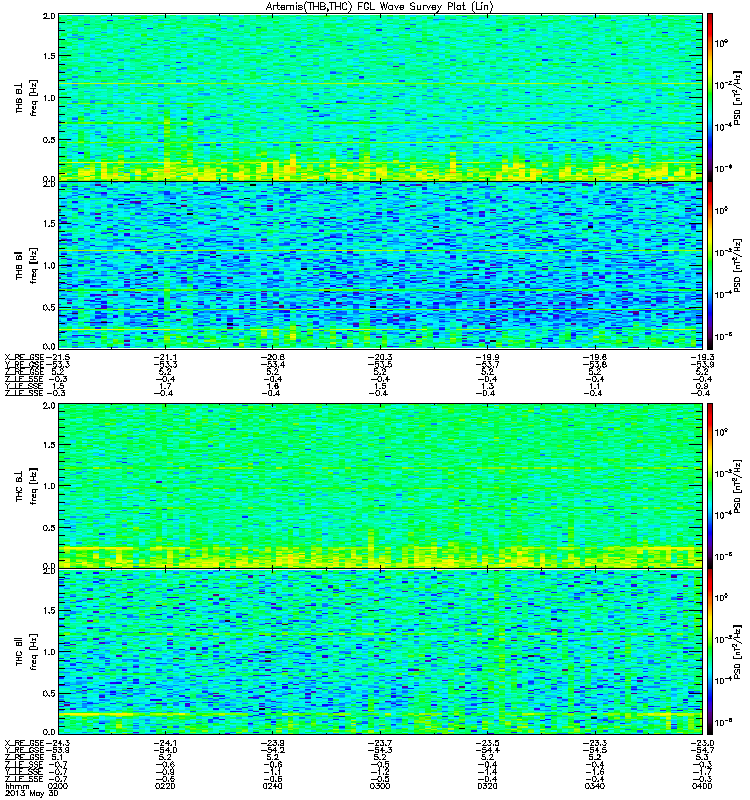Image resolution: width=750 pixels, height=800 pixels.
Task: Click the PSD label beside THB B-parallel color bar
Action: pyautogui.click(x=738, y=265)
